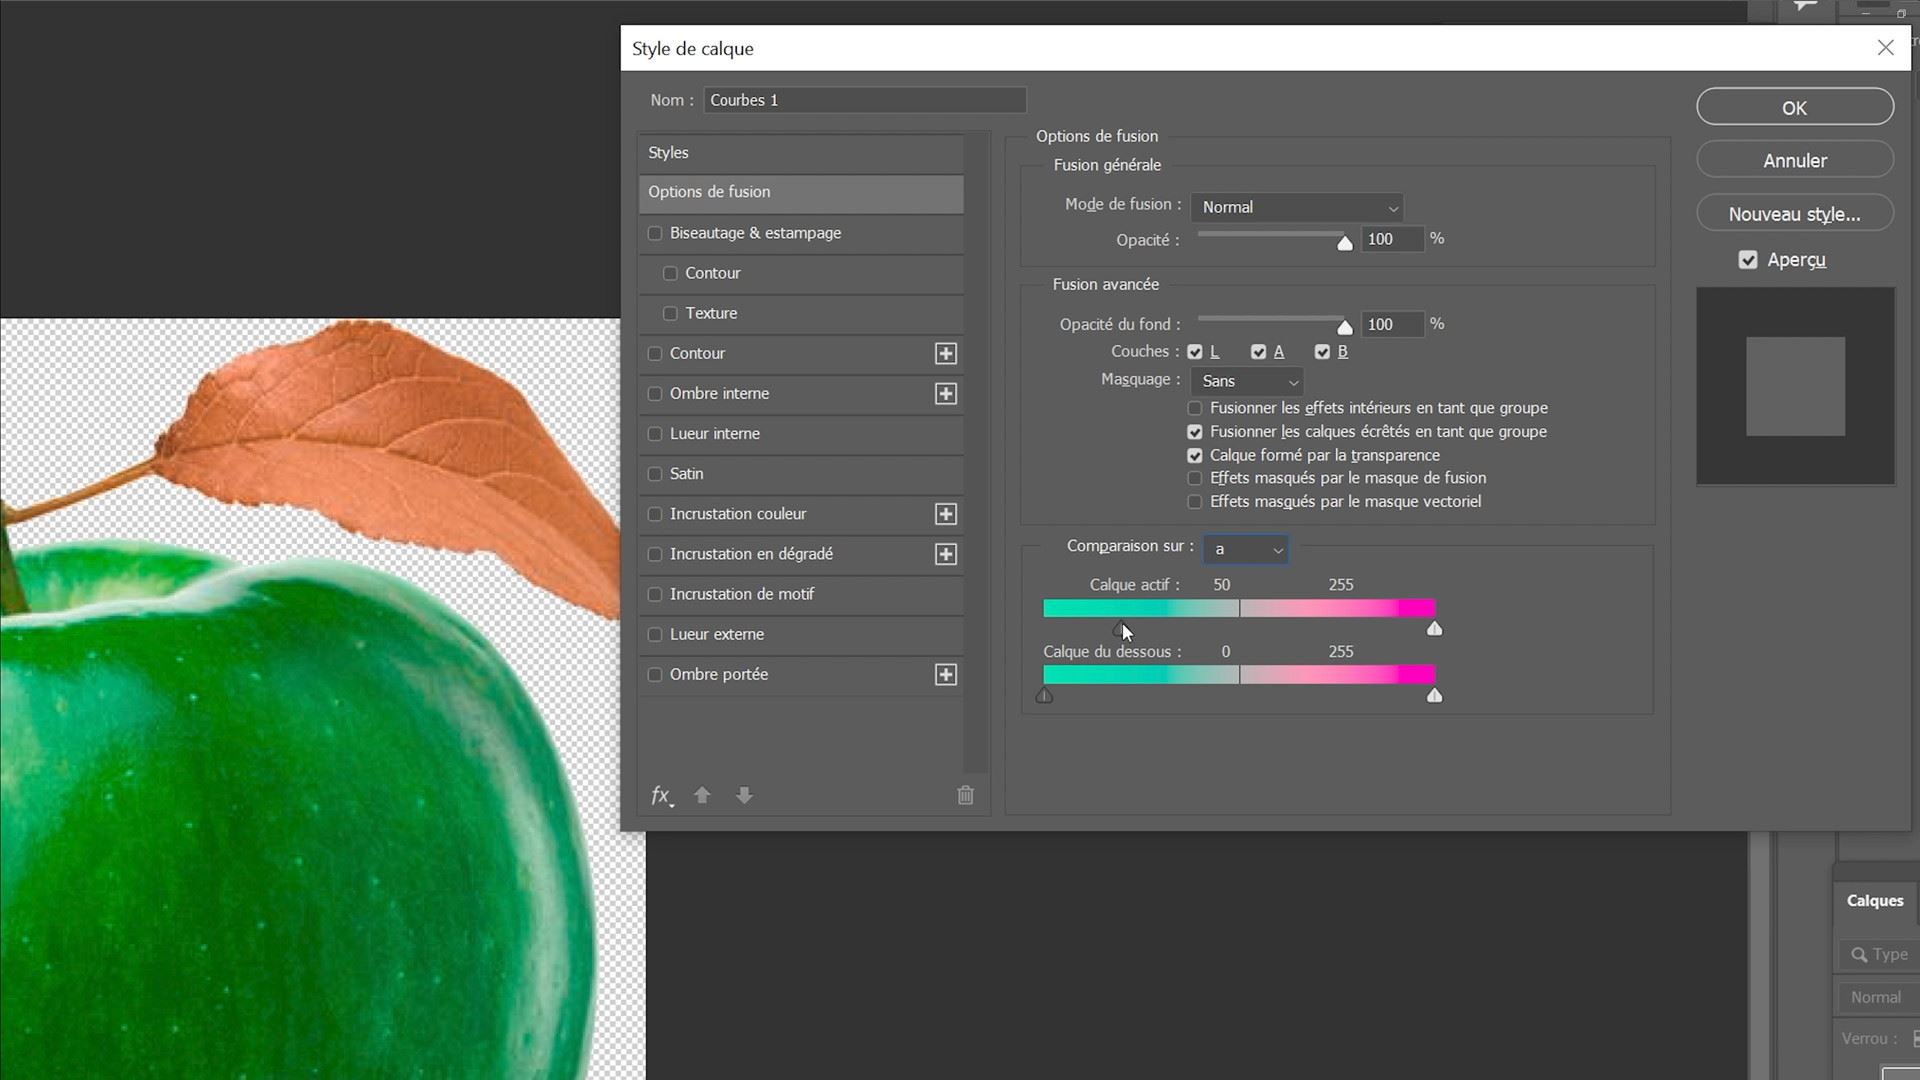Image resolution: width=1920 pixels, height=1080 pixels.
Task: Click the Calque actif right white-point slider
Action: [x=1435, y=629]
